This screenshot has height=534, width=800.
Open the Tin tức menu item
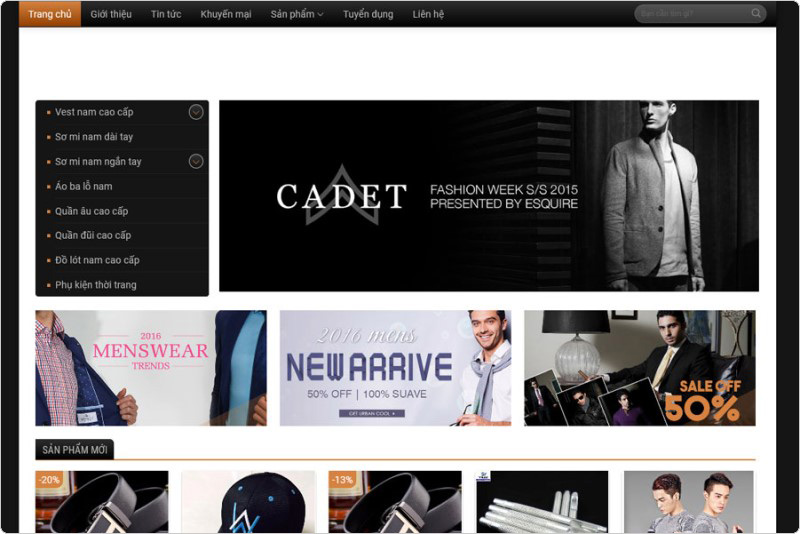coord(166,14)
